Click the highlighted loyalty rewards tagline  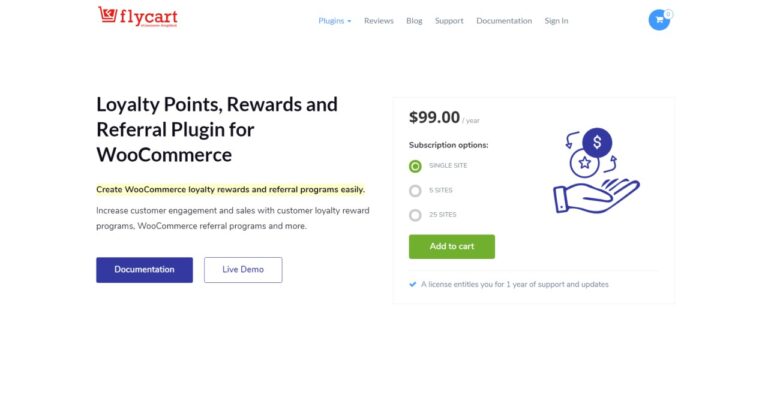coord(231,189)
